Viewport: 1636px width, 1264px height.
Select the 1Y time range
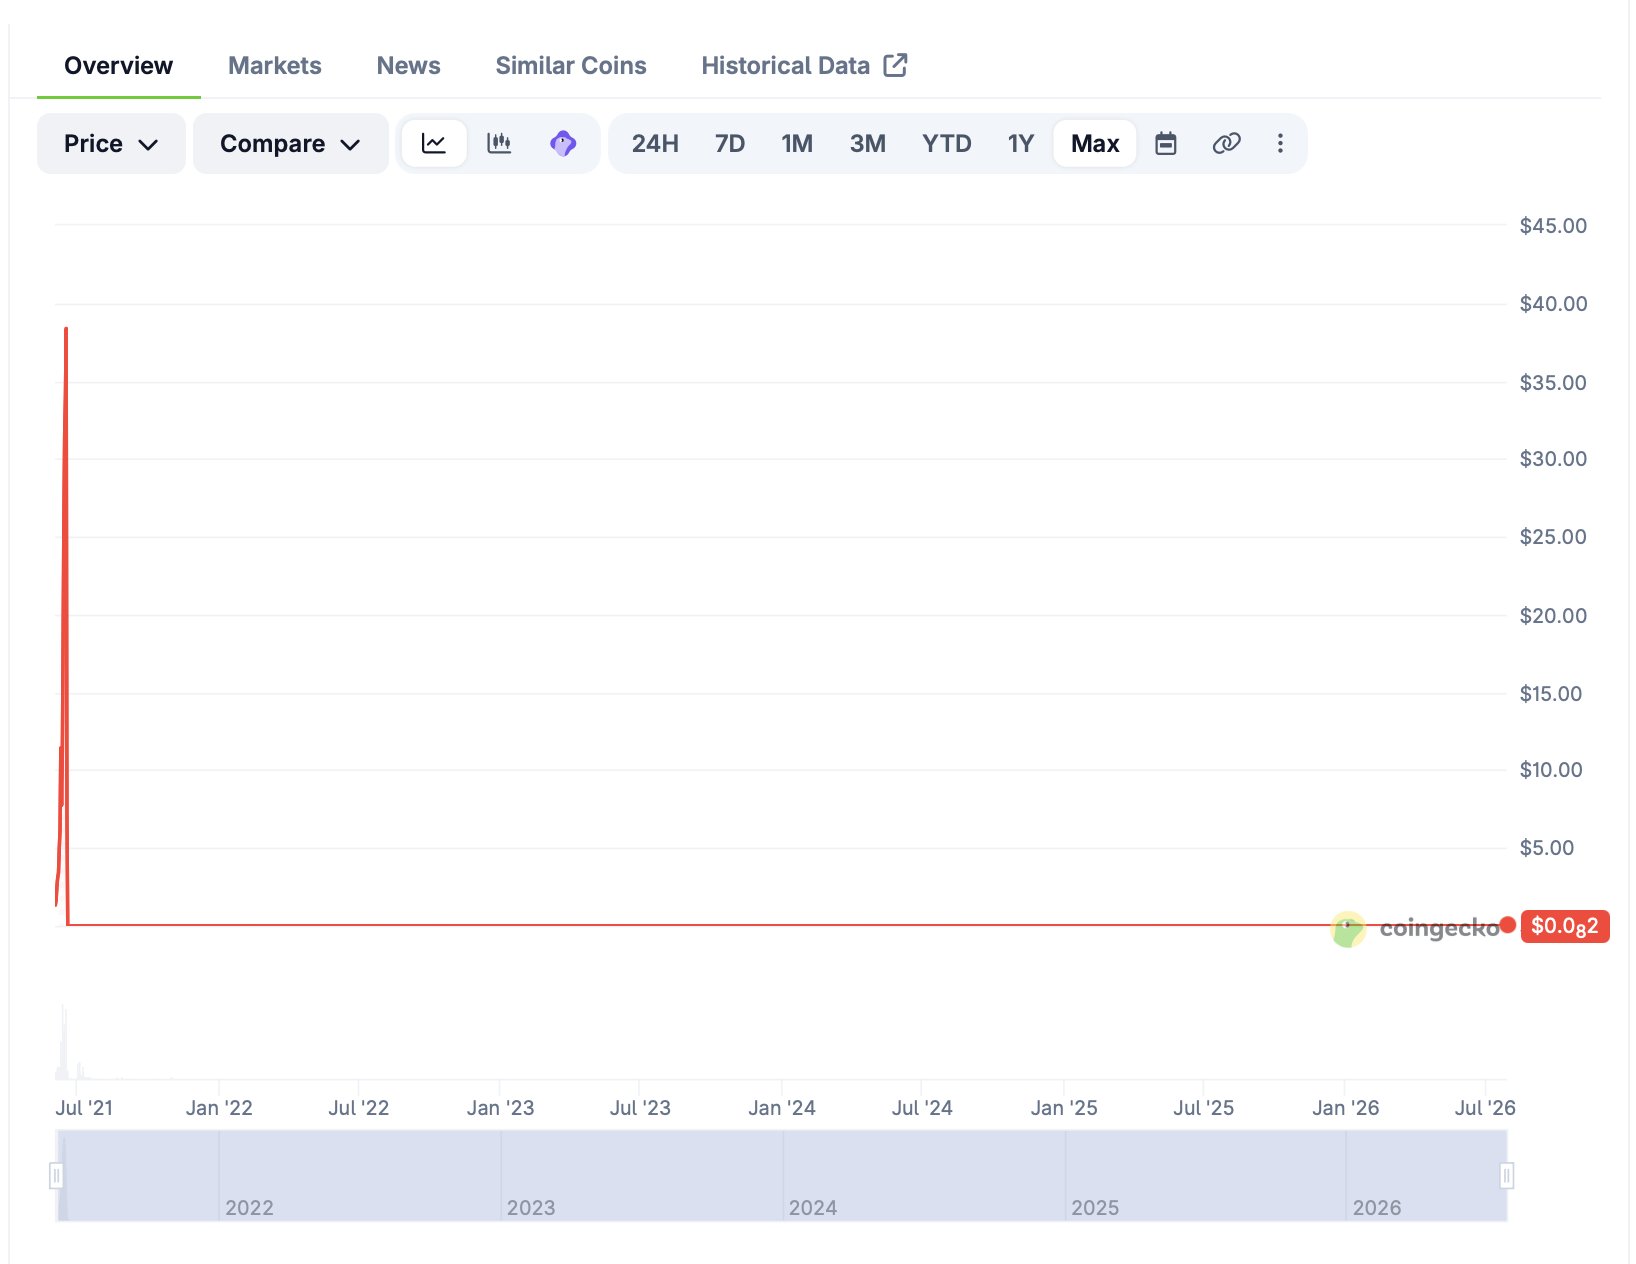[1020, 143]
